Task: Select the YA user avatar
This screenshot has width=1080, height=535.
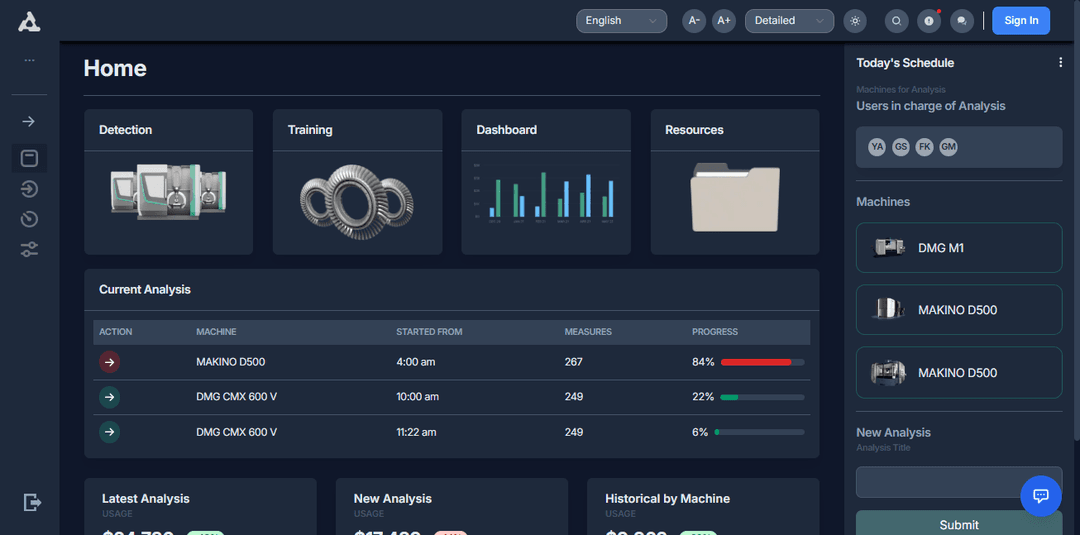Action: click(x=877, y=147)
